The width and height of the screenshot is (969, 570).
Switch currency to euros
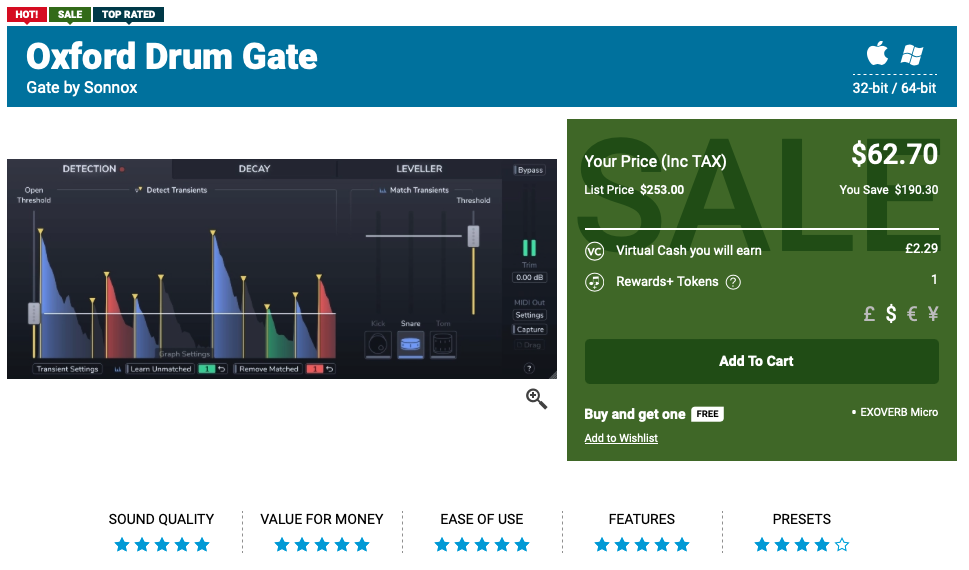(x=912, y=313)
